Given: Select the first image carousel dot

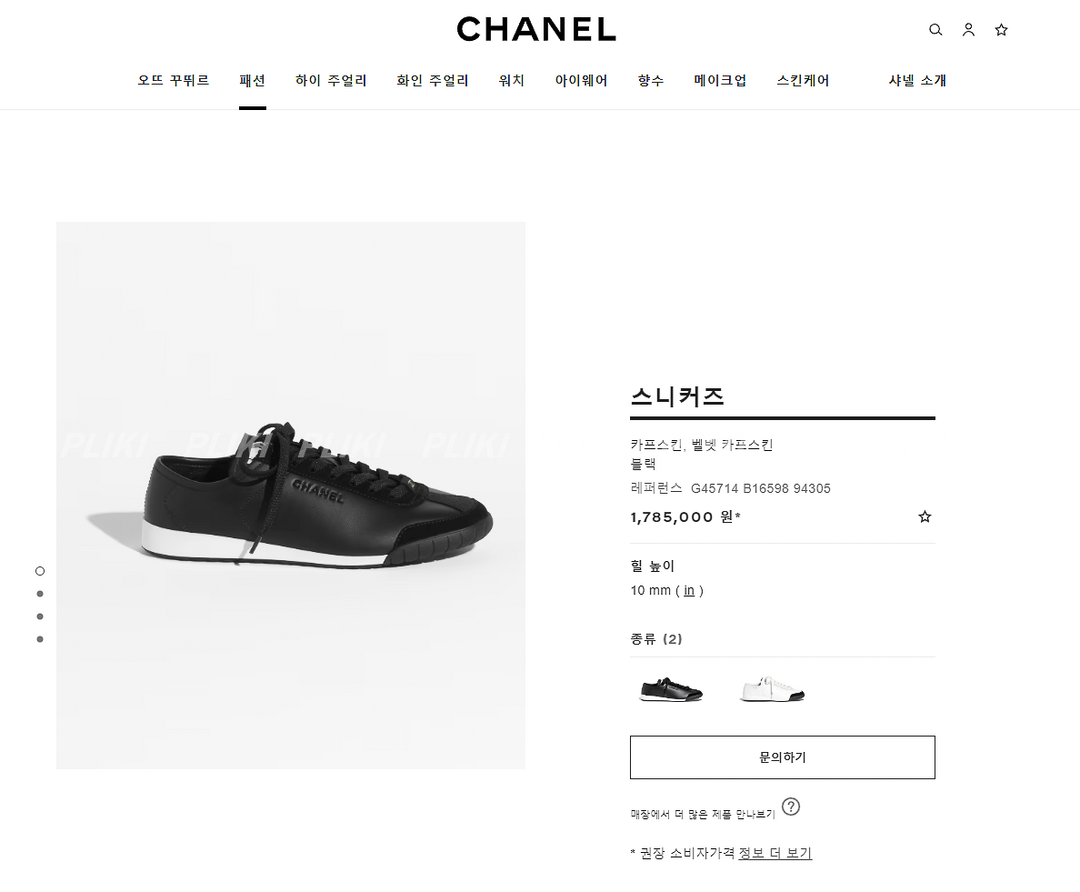Looking at the screenshot, I should [40, 571].
